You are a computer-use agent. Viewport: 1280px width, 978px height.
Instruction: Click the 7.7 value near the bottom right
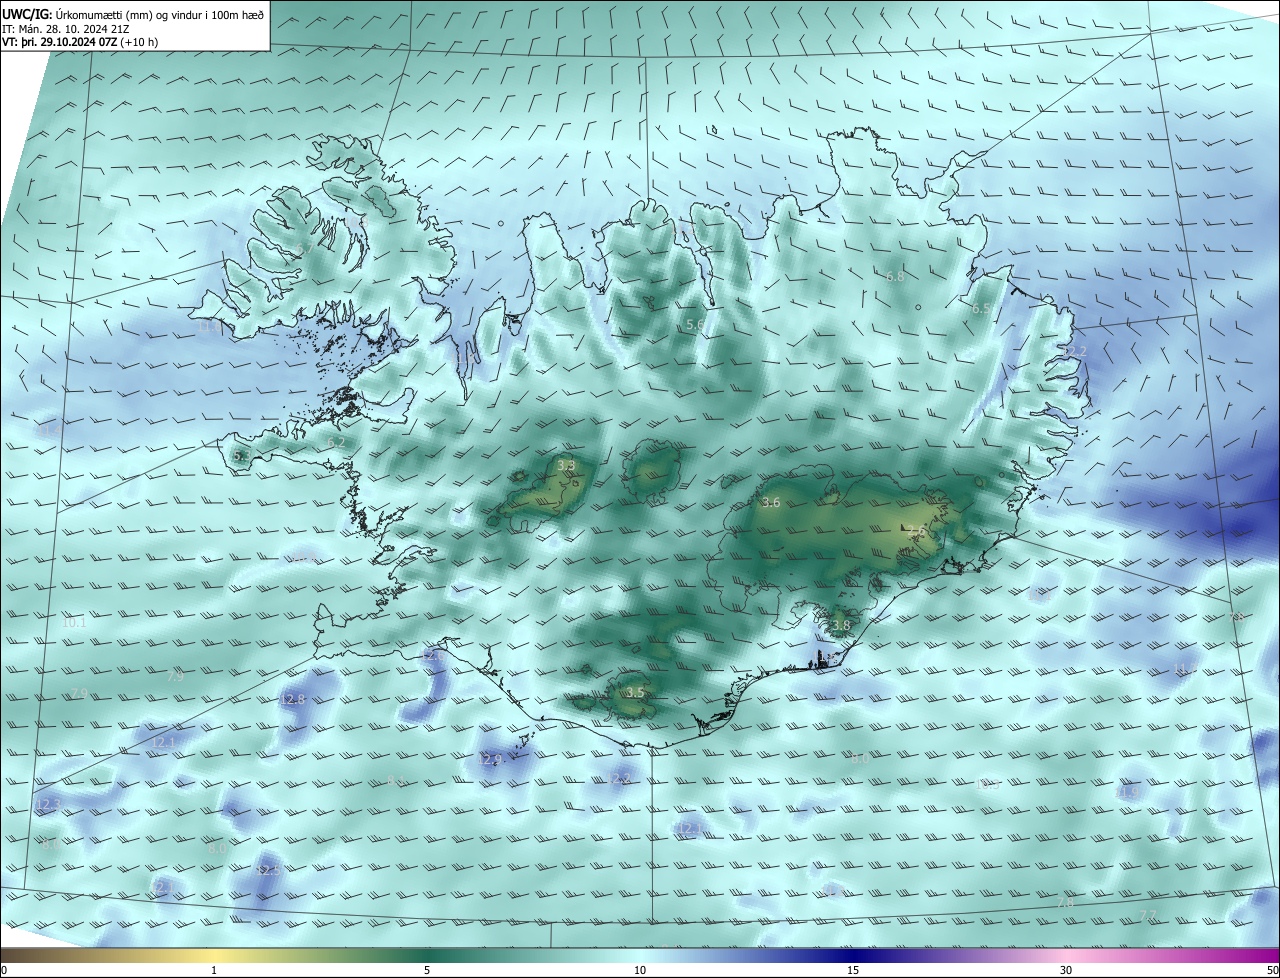(1148, 916)
